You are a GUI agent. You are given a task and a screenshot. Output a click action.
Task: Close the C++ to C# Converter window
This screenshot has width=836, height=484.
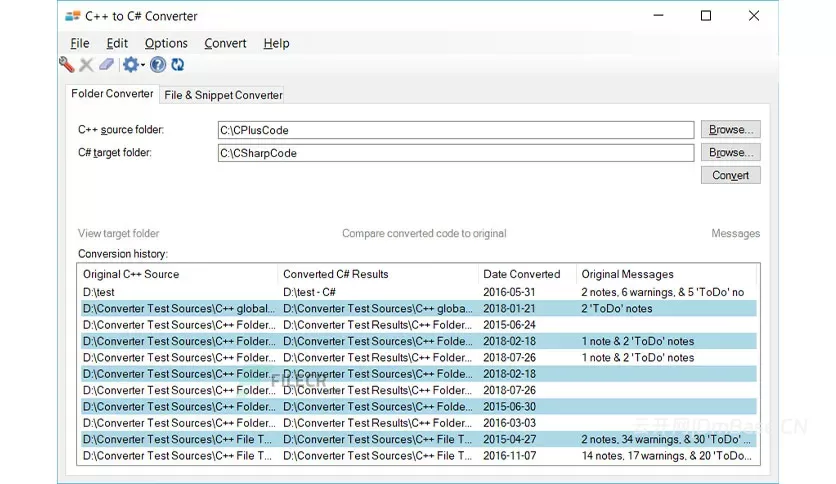pos(753,15)
